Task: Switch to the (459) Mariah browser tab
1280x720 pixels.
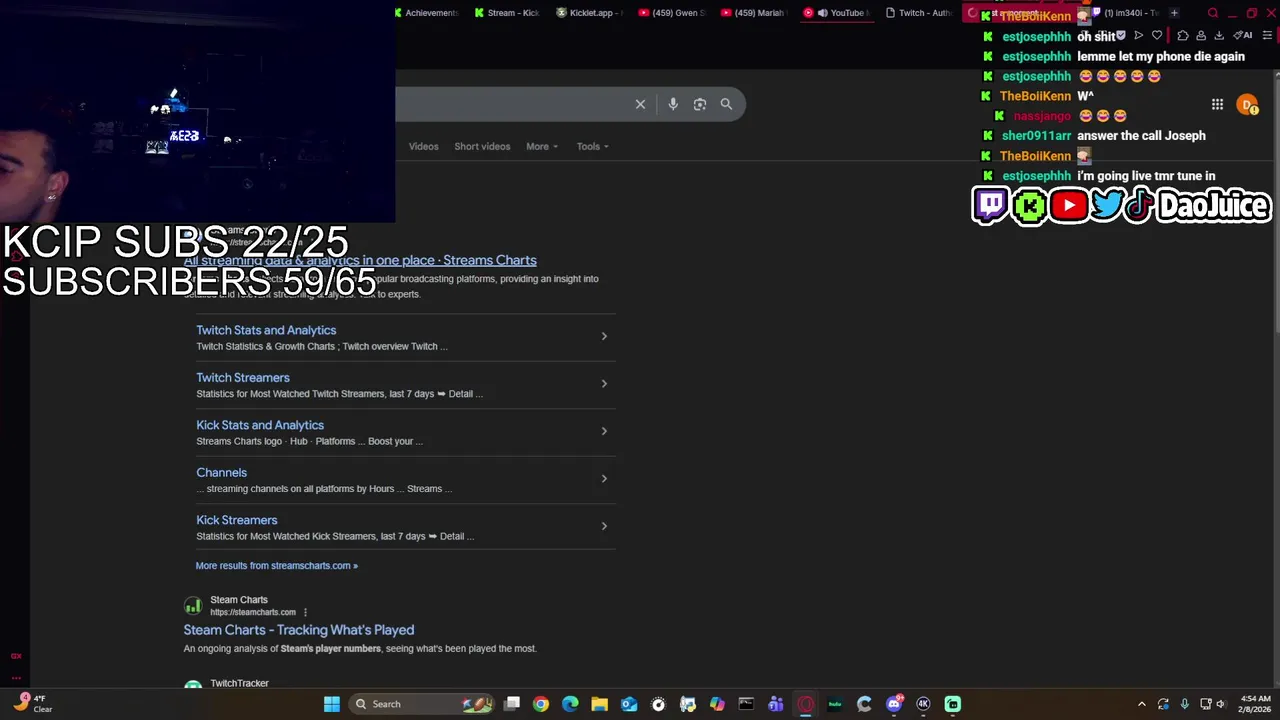Action: coord(753,13)
